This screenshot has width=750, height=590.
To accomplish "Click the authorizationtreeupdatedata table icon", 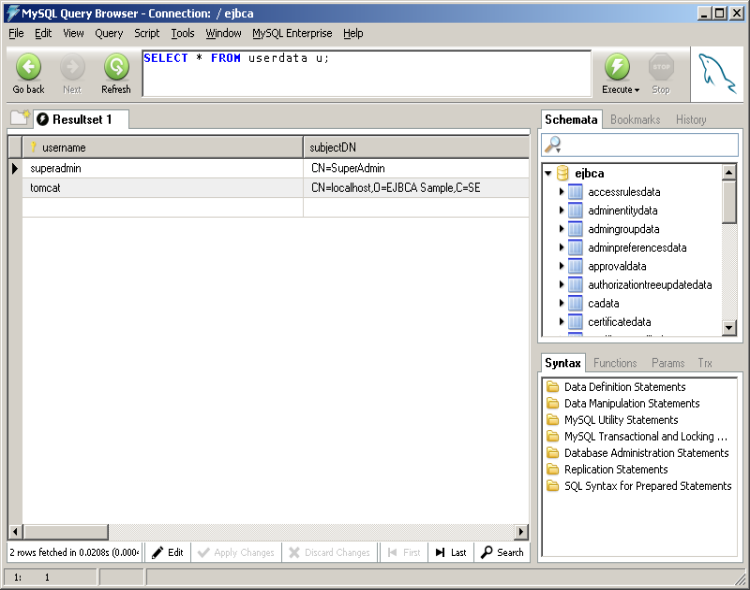I will click(x=575, y=285).
